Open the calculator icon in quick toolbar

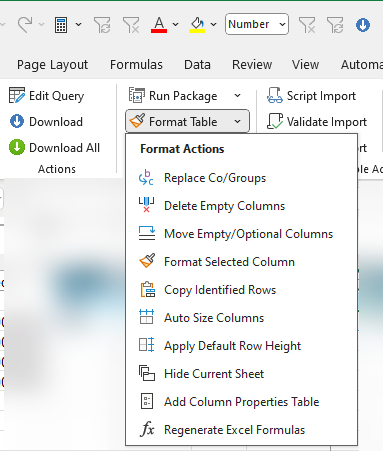[61, 25]
